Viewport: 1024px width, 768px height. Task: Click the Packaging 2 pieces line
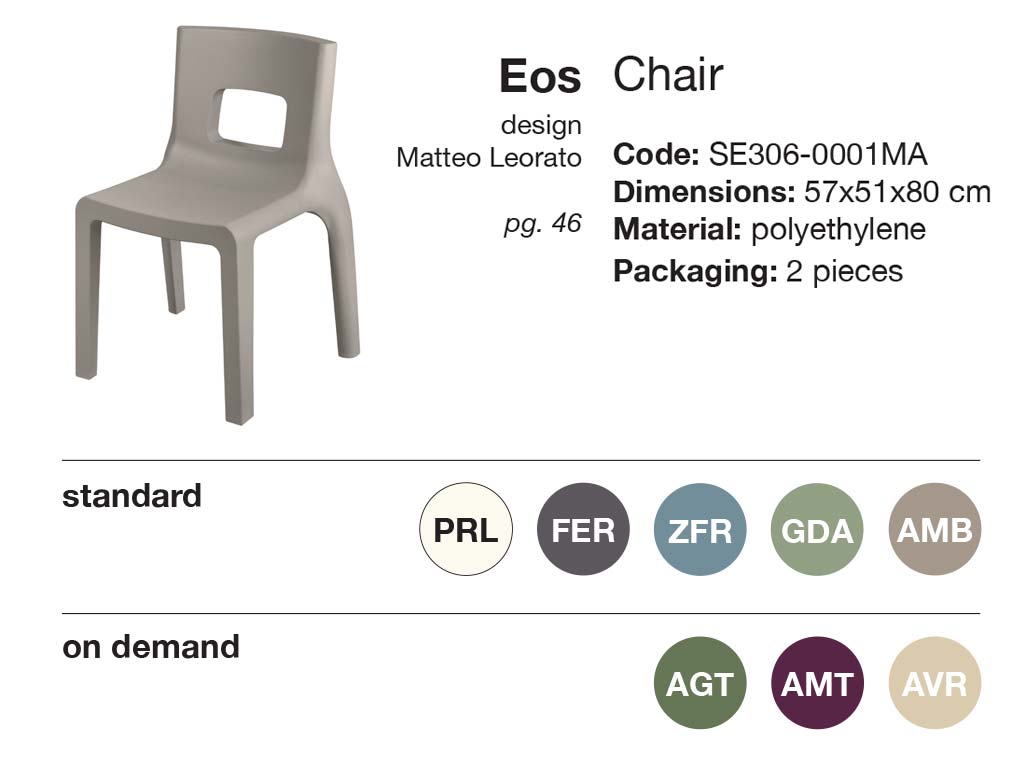pyautogui.click(x=758, y=270)
